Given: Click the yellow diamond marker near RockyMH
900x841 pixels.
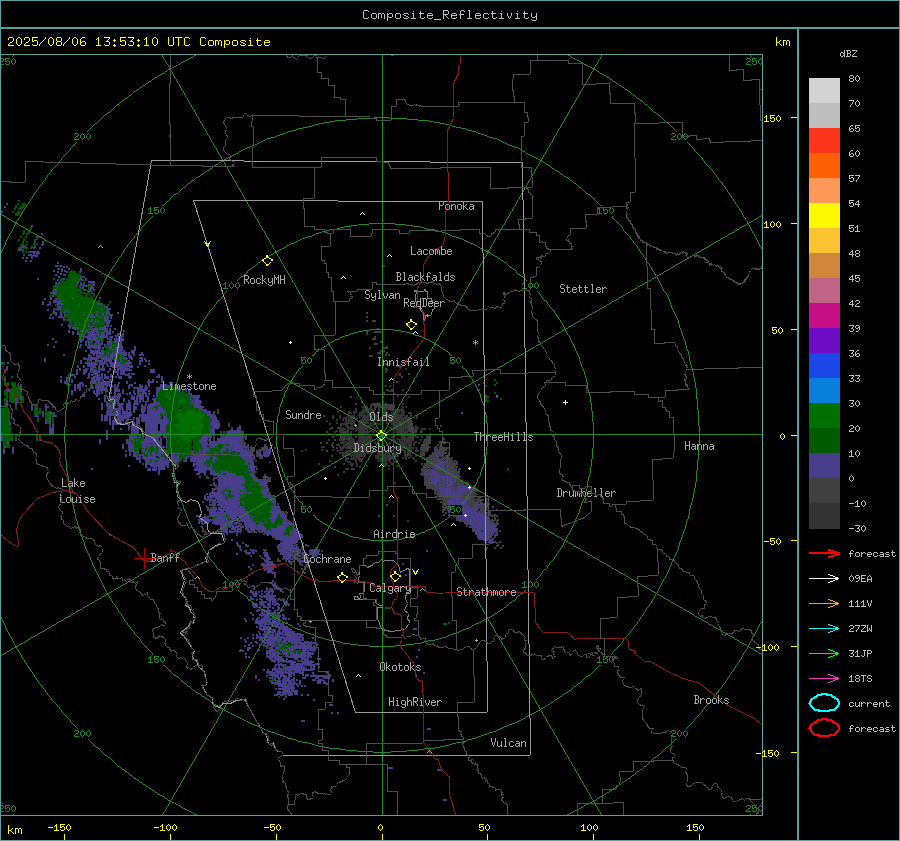Looking at the screenshot, I should point(267,261).
